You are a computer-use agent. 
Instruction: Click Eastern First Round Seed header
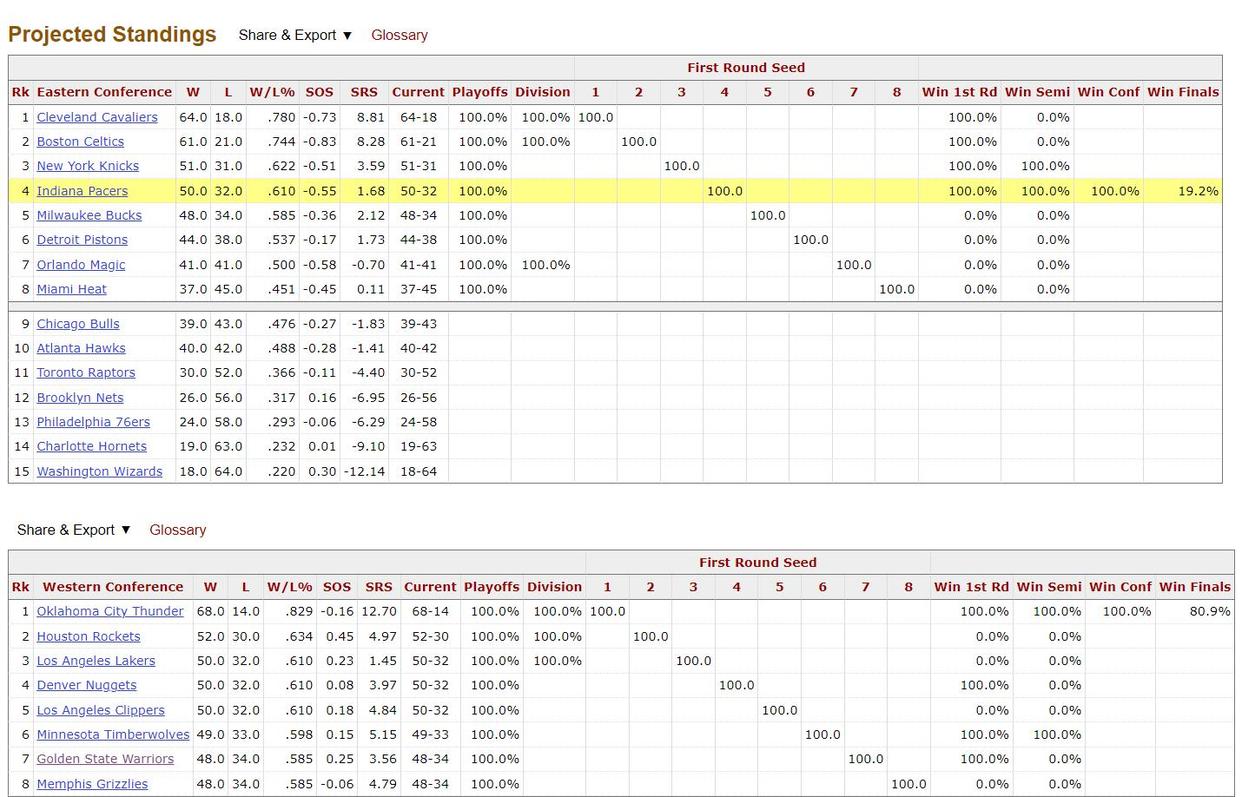pyautogui.click(x=746, y=68)
